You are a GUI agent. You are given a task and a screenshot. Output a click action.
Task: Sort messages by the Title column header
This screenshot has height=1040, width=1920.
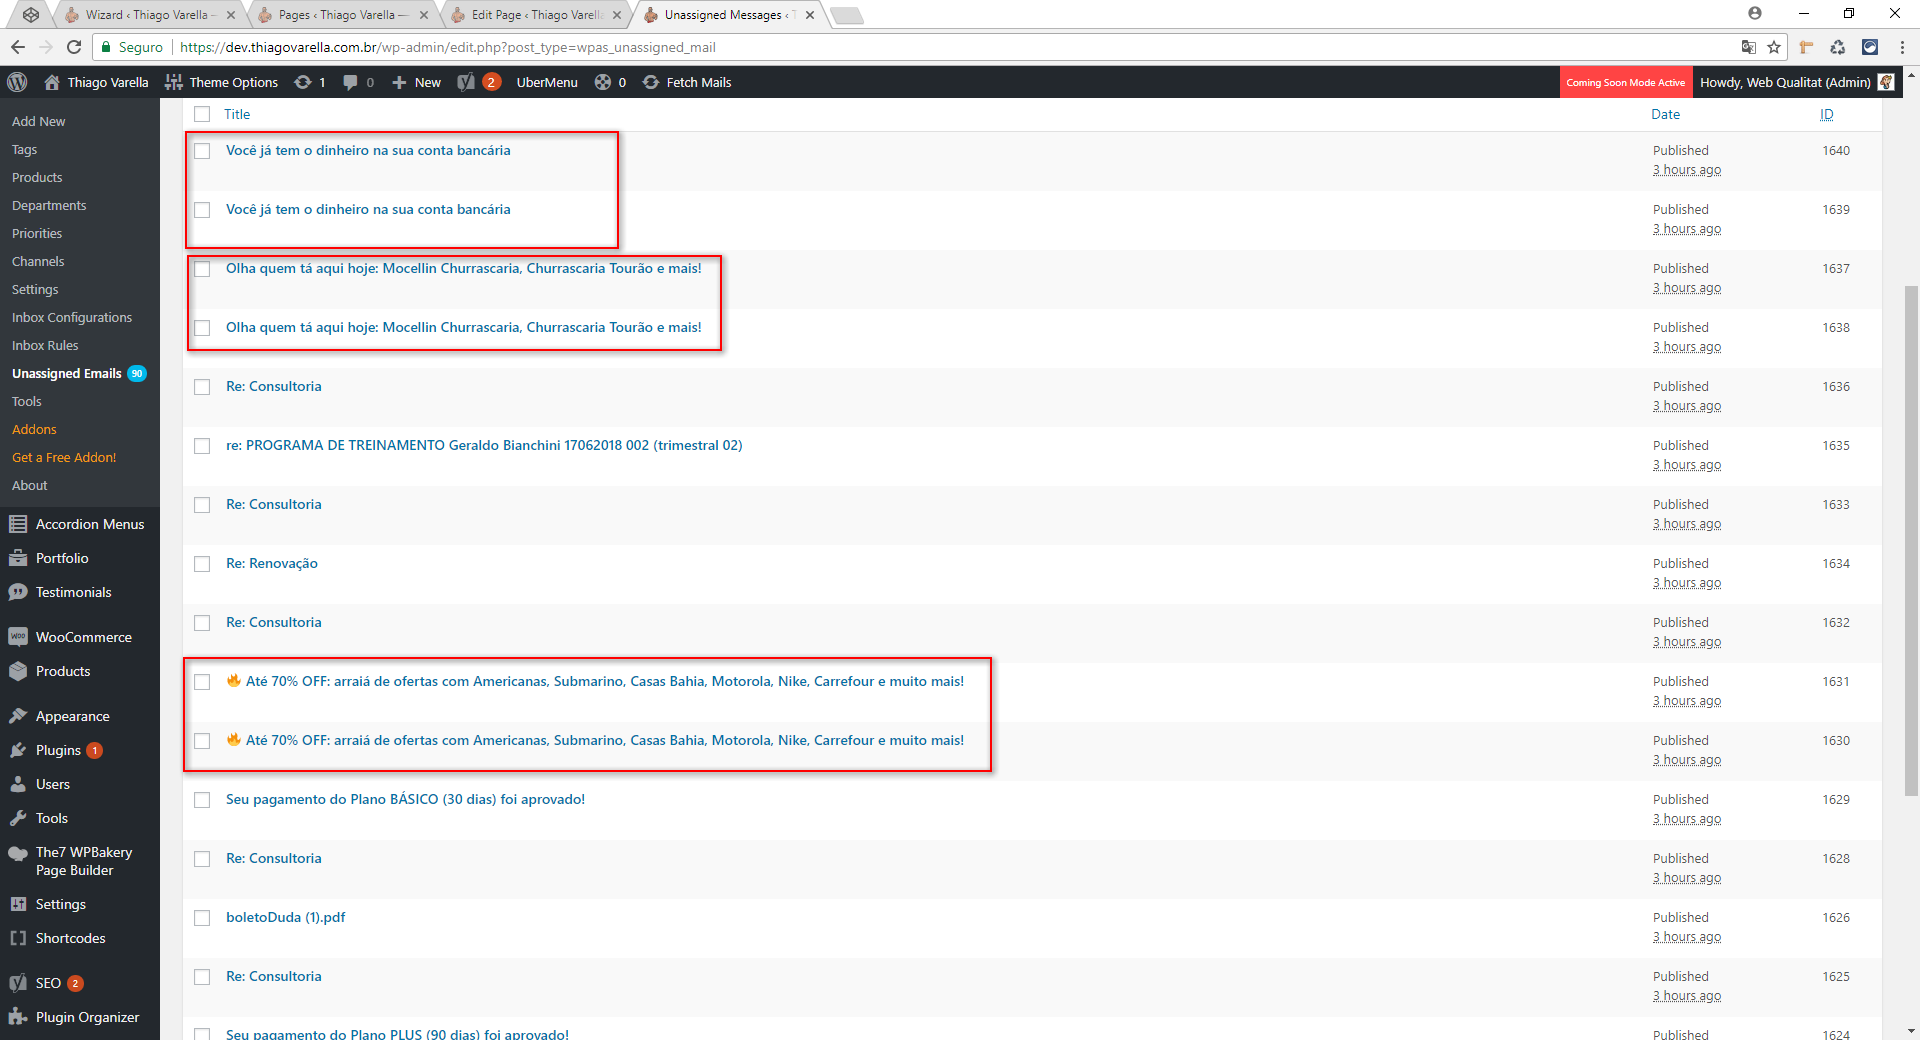(x=237, y=114)
